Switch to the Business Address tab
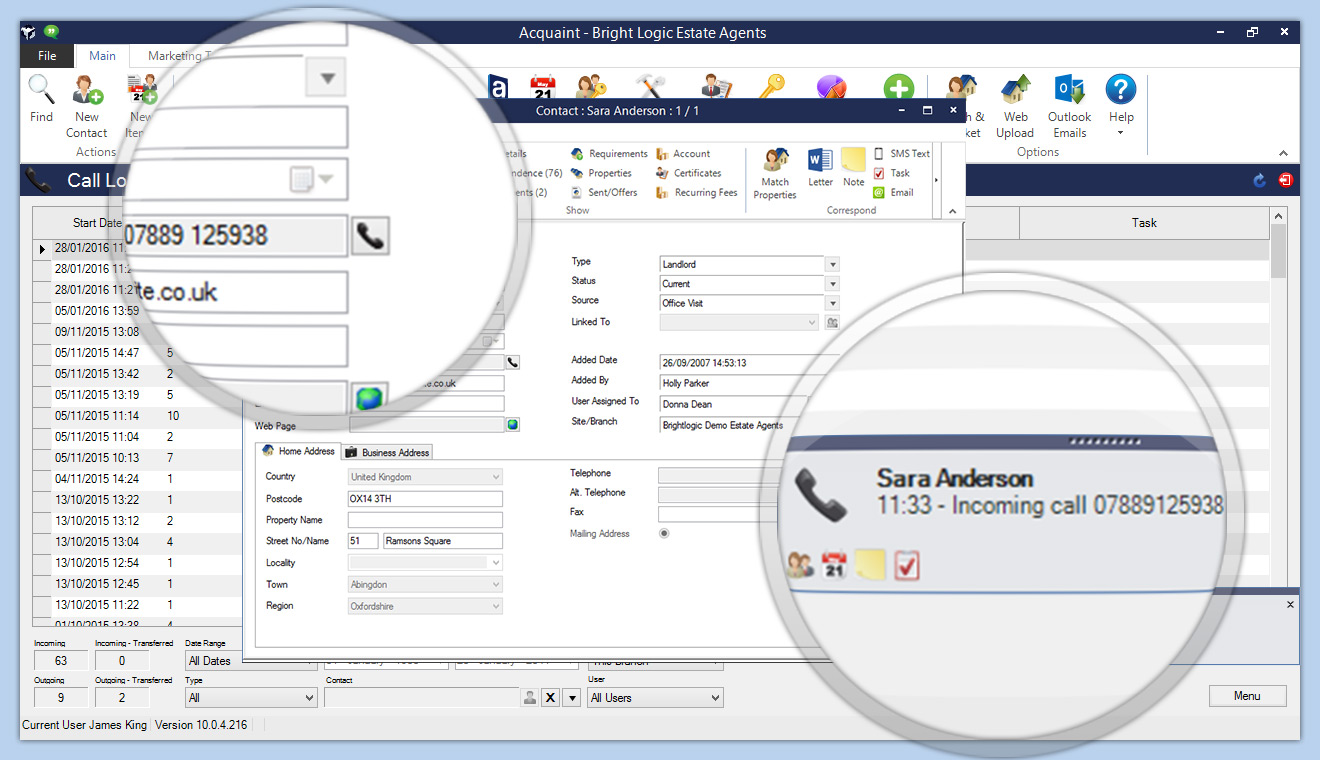The width and height of the screenshot is (1320, 760). [x=388, y=453]
